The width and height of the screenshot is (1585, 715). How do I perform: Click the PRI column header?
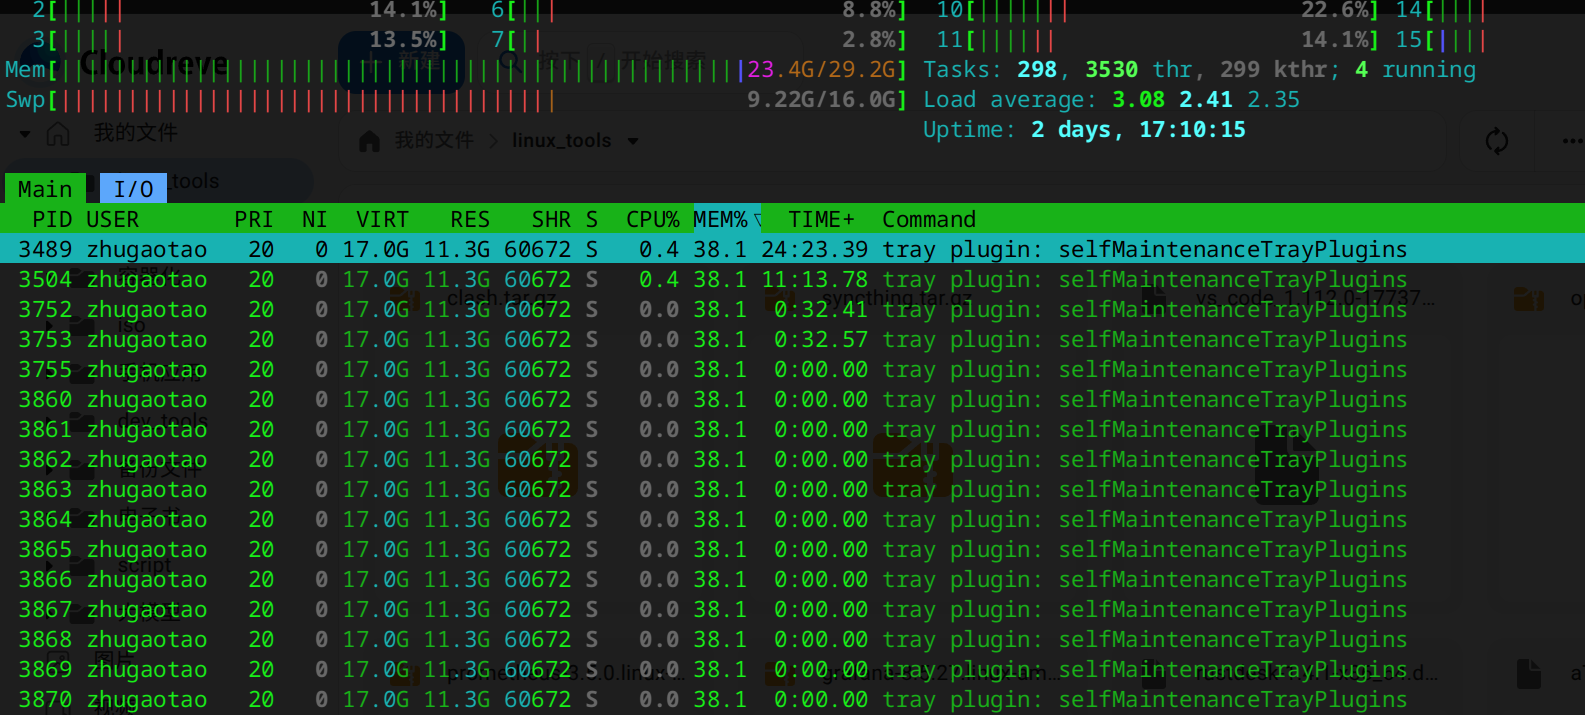click(x=254, y=219)
